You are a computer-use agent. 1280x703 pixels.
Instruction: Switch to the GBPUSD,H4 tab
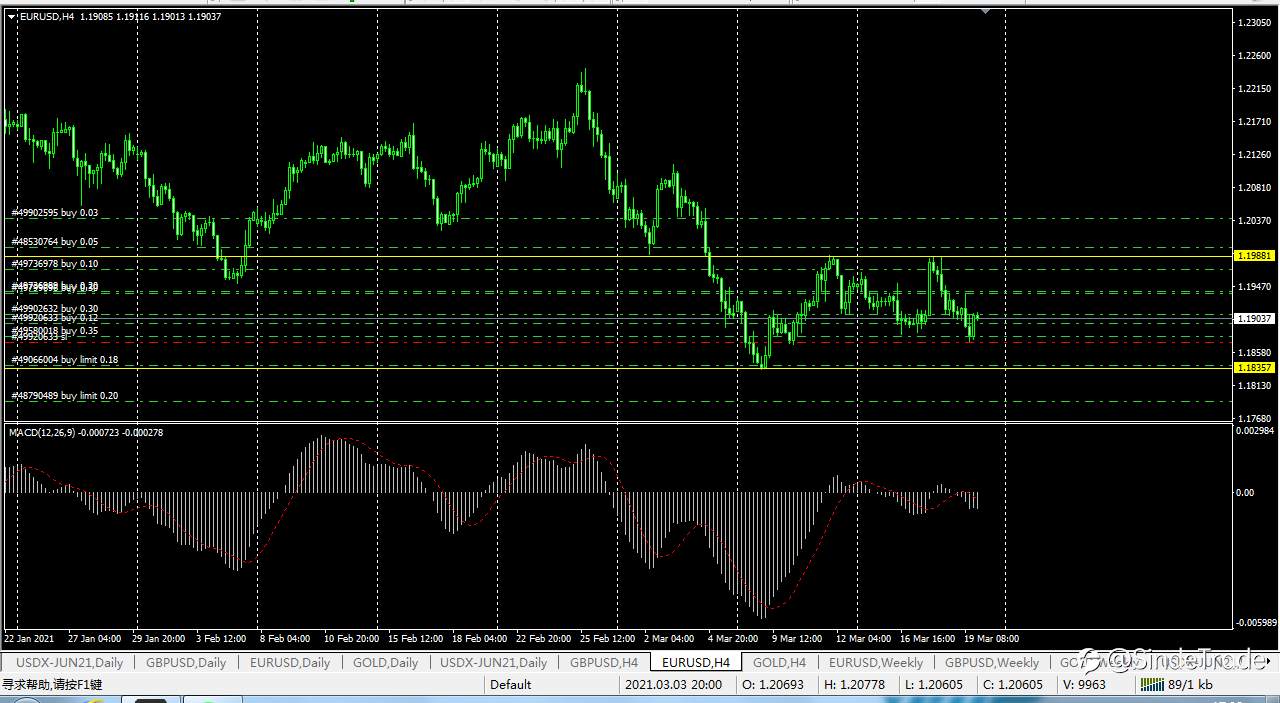tap(604, 662)
